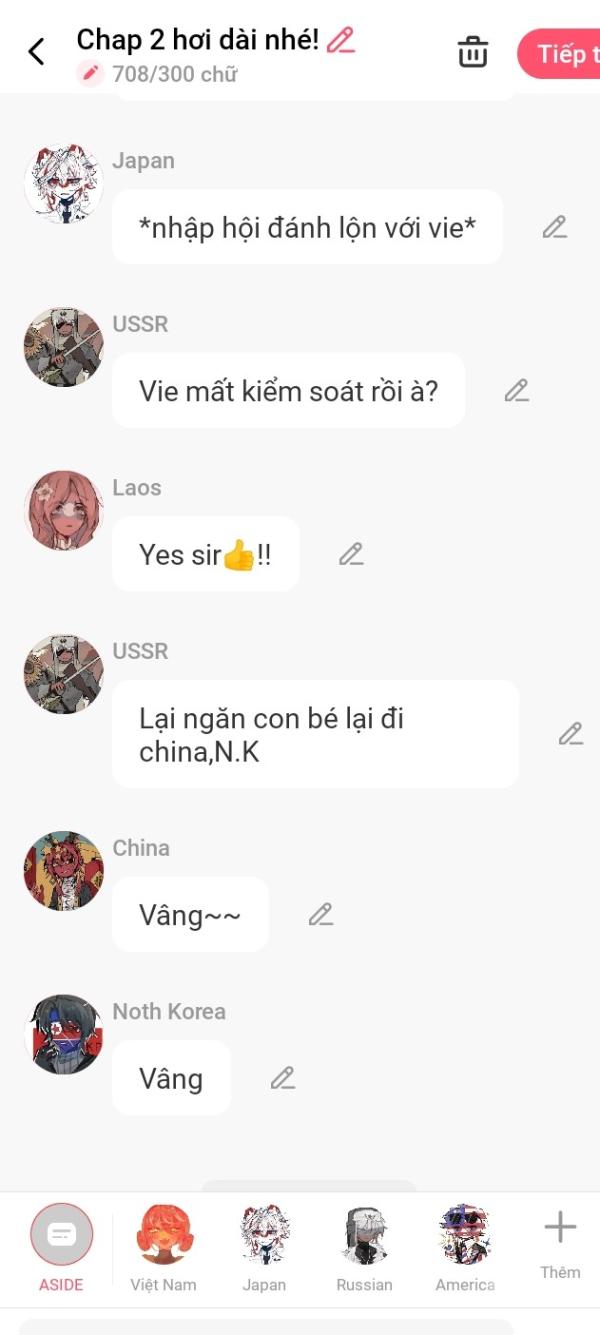Edit China's 'Vâng~~' message pencil icon

321,914
